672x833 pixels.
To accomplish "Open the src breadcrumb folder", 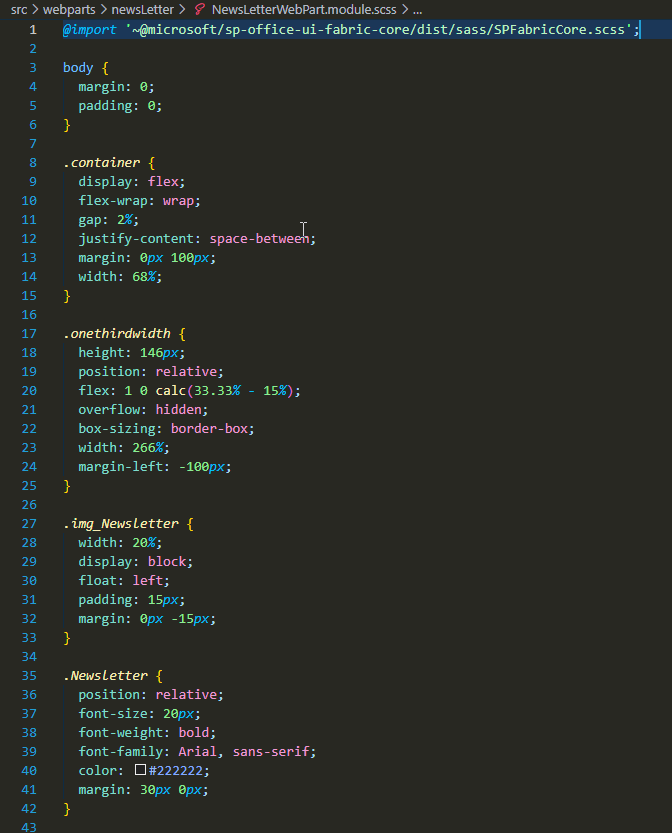I will coord(18,9).
